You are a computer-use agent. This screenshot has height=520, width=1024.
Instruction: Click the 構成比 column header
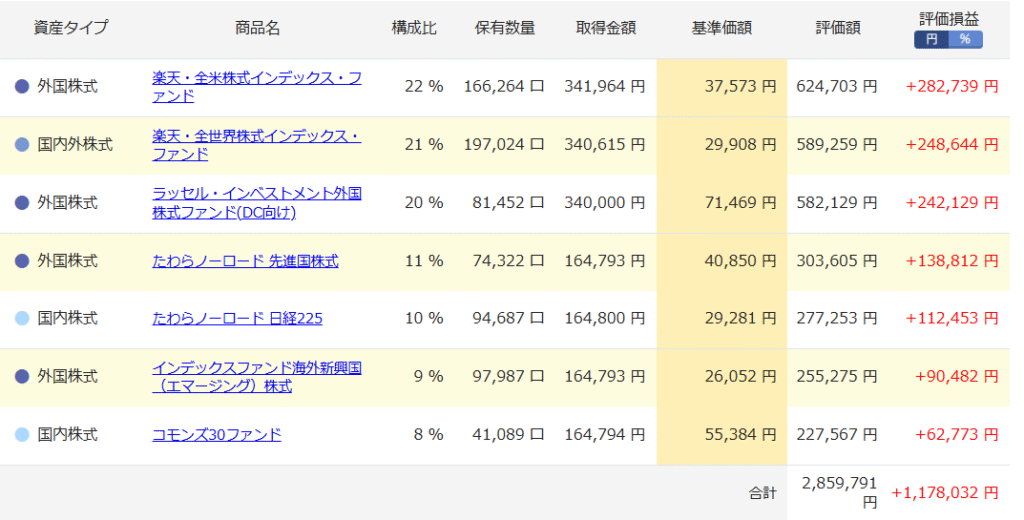pyautogui.click(x=413, y=28)
